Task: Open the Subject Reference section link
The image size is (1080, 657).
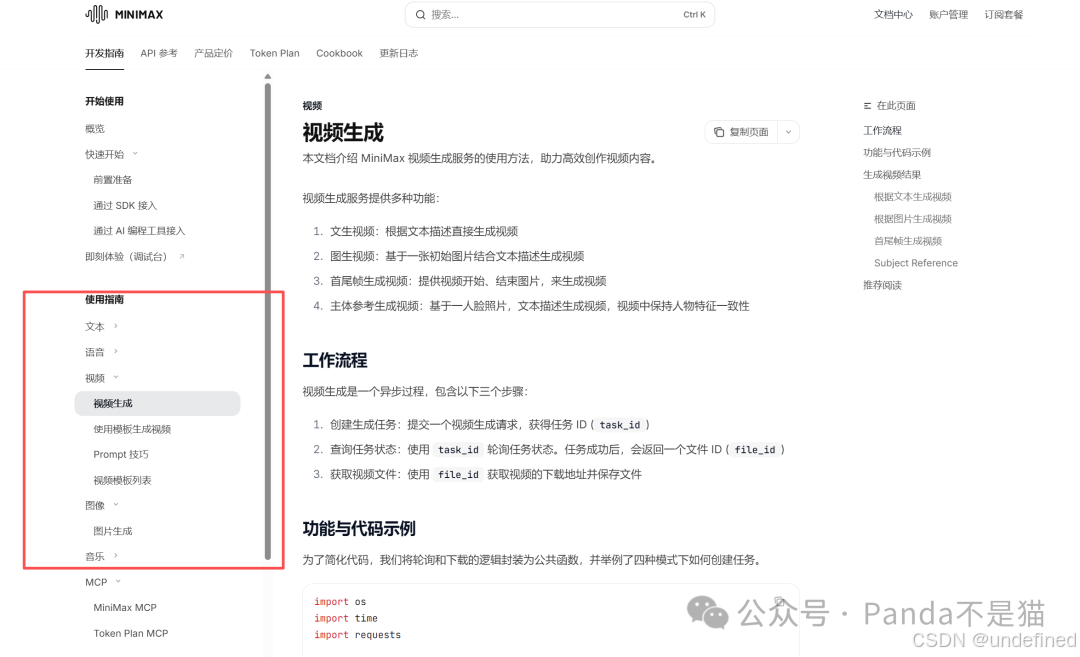Action: click(x=916, y=262)
